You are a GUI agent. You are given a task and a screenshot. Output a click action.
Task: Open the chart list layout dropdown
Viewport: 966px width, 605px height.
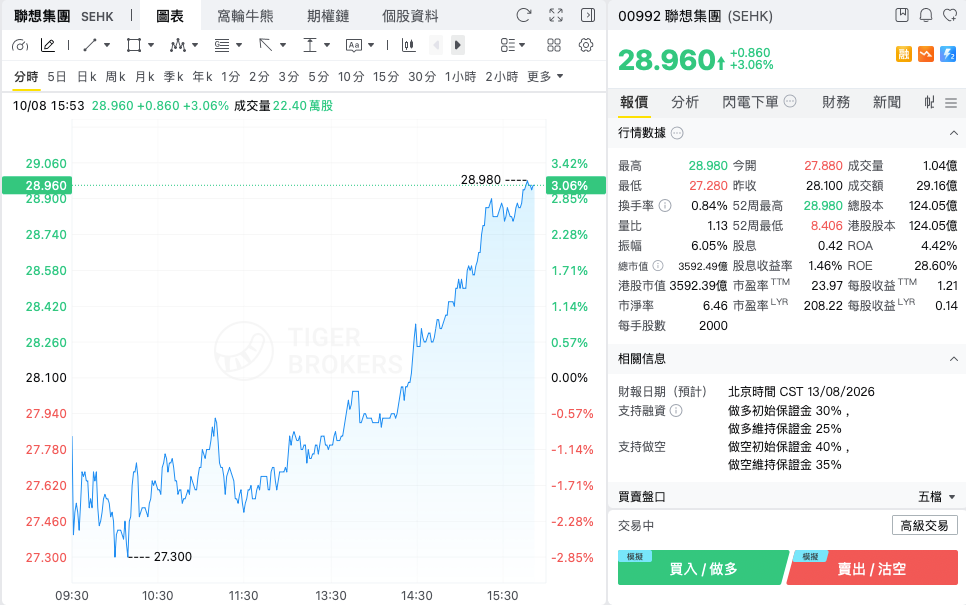click(513, 45)
